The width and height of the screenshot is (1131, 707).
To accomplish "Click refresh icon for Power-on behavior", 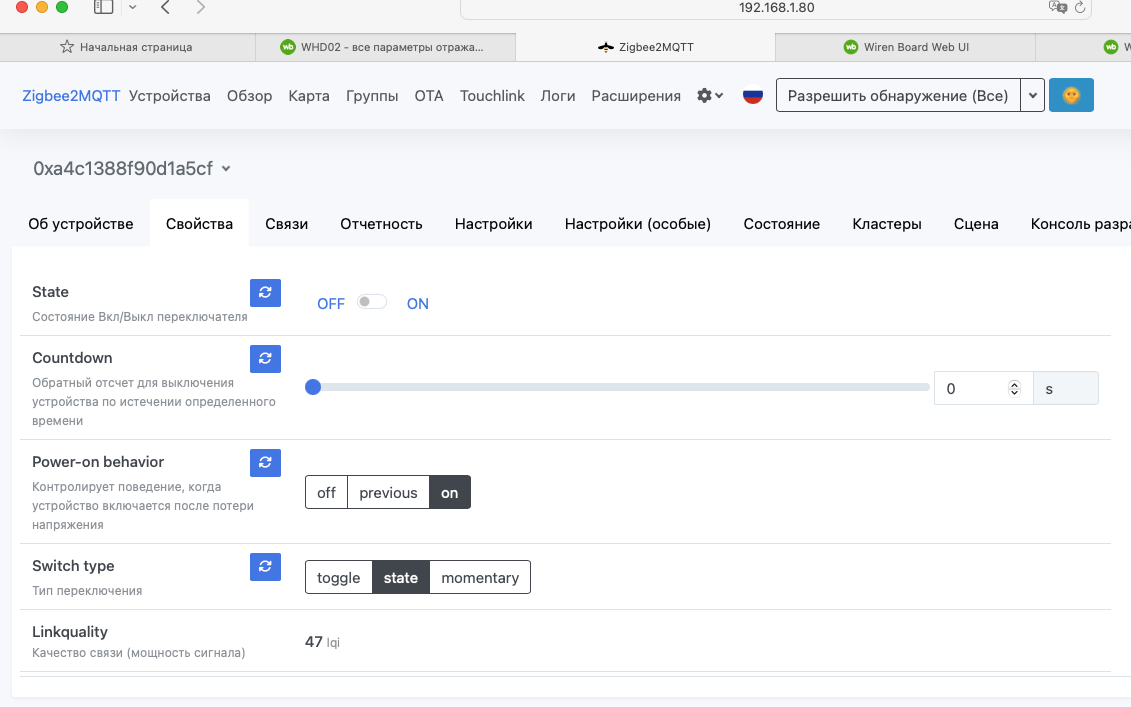I will (265, 463).
